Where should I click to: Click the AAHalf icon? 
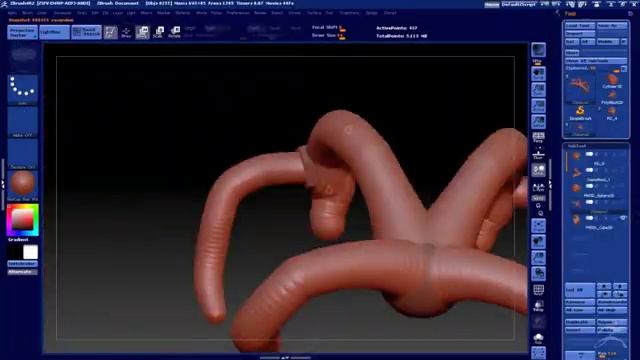[x=539, y=122]
